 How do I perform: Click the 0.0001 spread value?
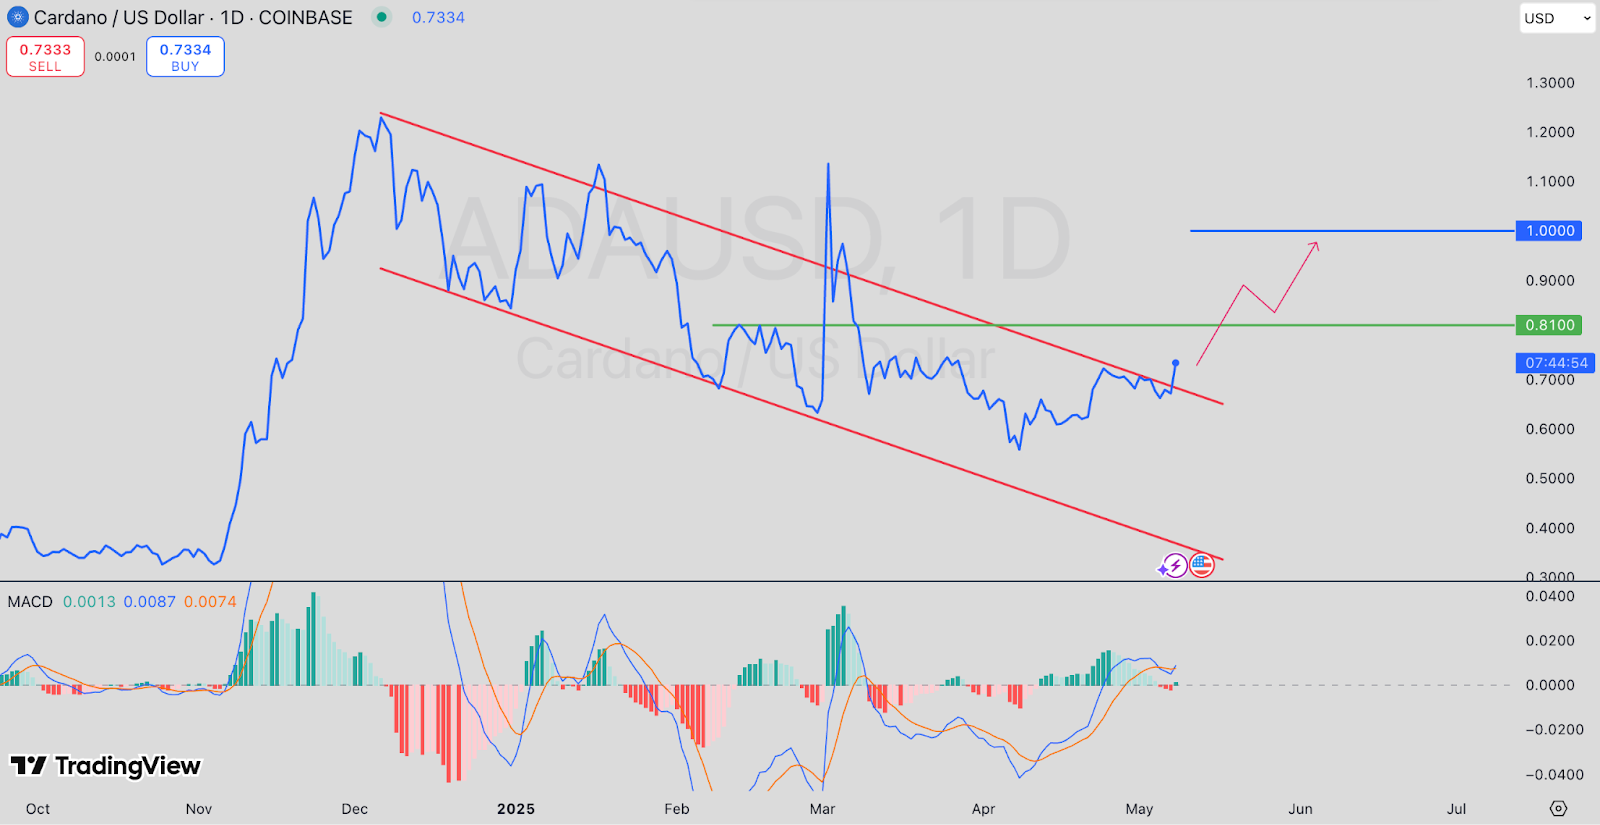[115, 57]
